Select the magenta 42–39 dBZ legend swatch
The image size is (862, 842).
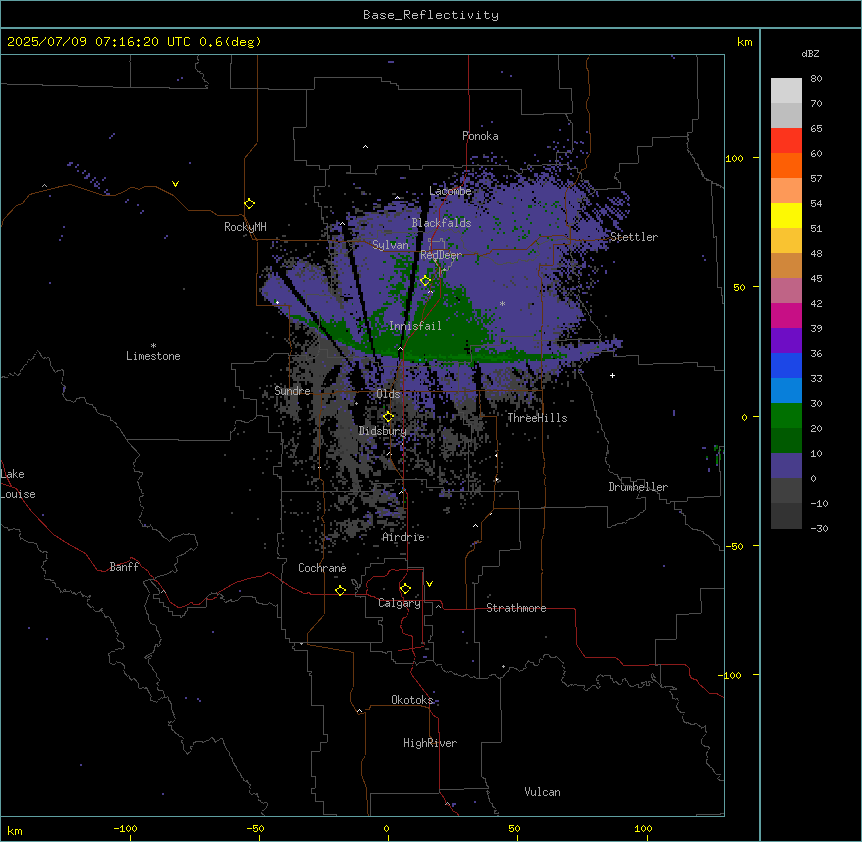[x=786, y=315]
